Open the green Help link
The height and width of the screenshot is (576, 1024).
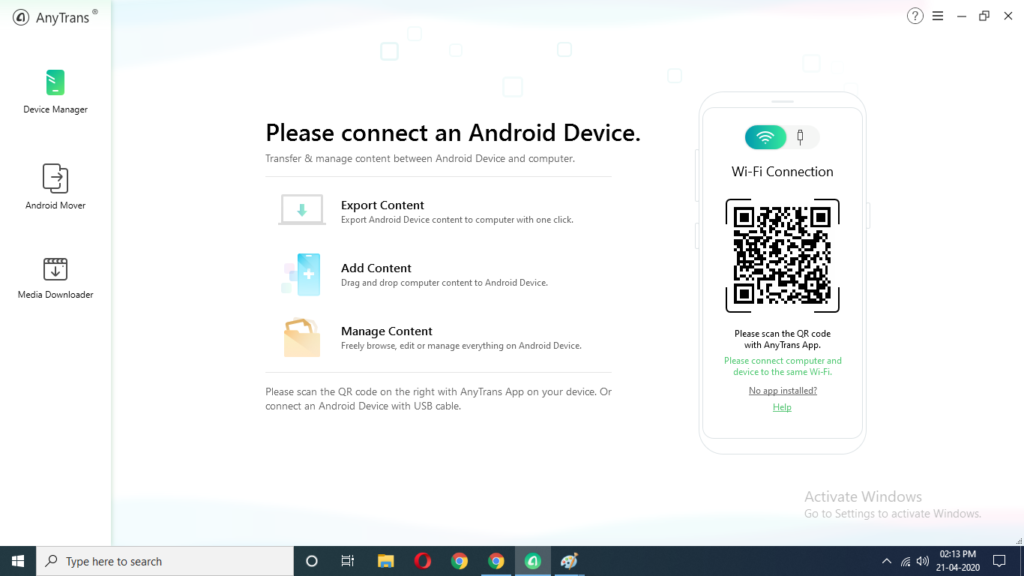[782, 408]
